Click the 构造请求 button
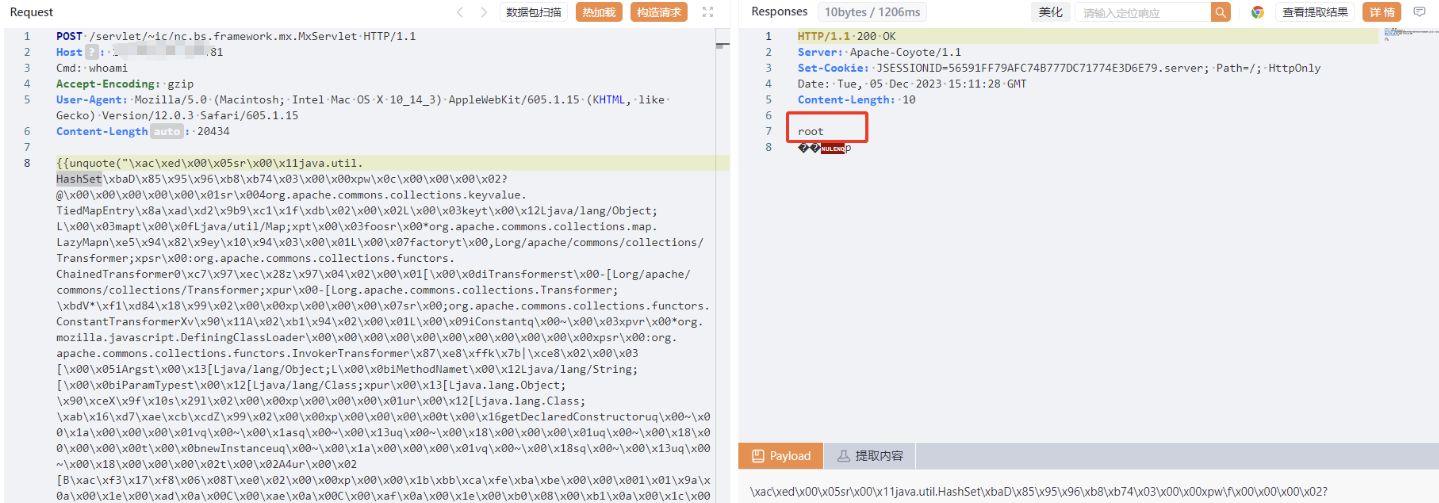 pyautogui.click(x=659, y=12)
